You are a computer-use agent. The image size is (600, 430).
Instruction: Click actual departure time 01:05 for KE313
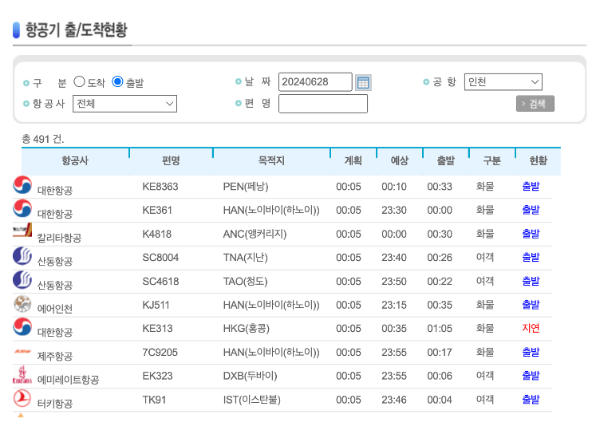pyautogui.click(x=440, y=329)
